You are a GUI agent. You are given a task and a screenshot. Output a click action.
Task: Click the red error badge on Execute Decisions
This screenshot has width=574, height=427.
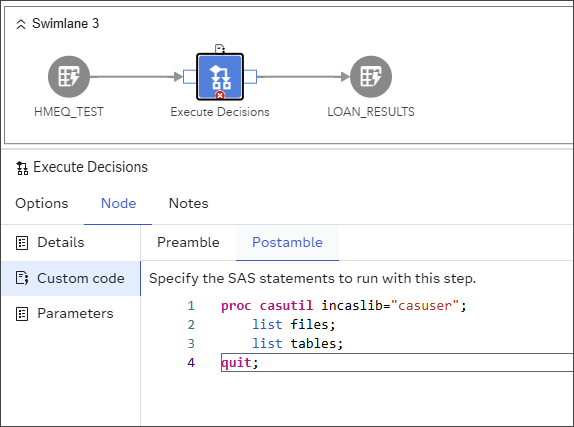220,96
